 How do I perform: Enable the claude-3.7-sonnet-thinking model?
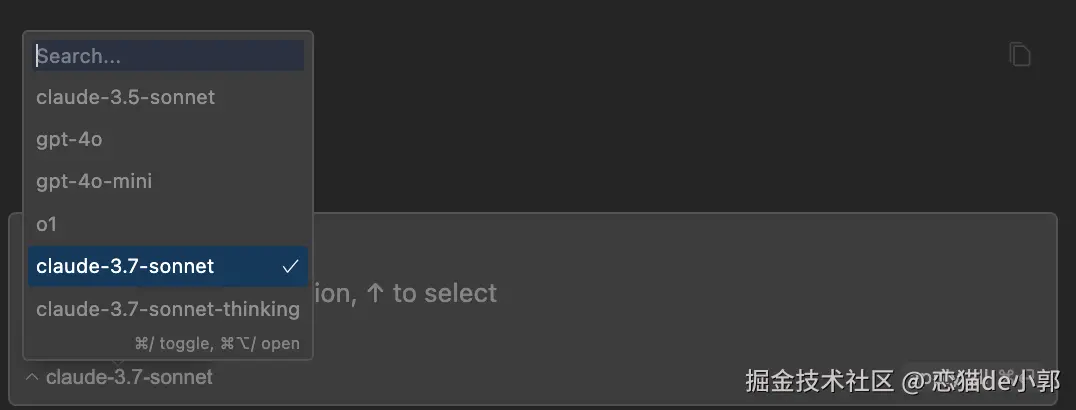click(168, 309)
